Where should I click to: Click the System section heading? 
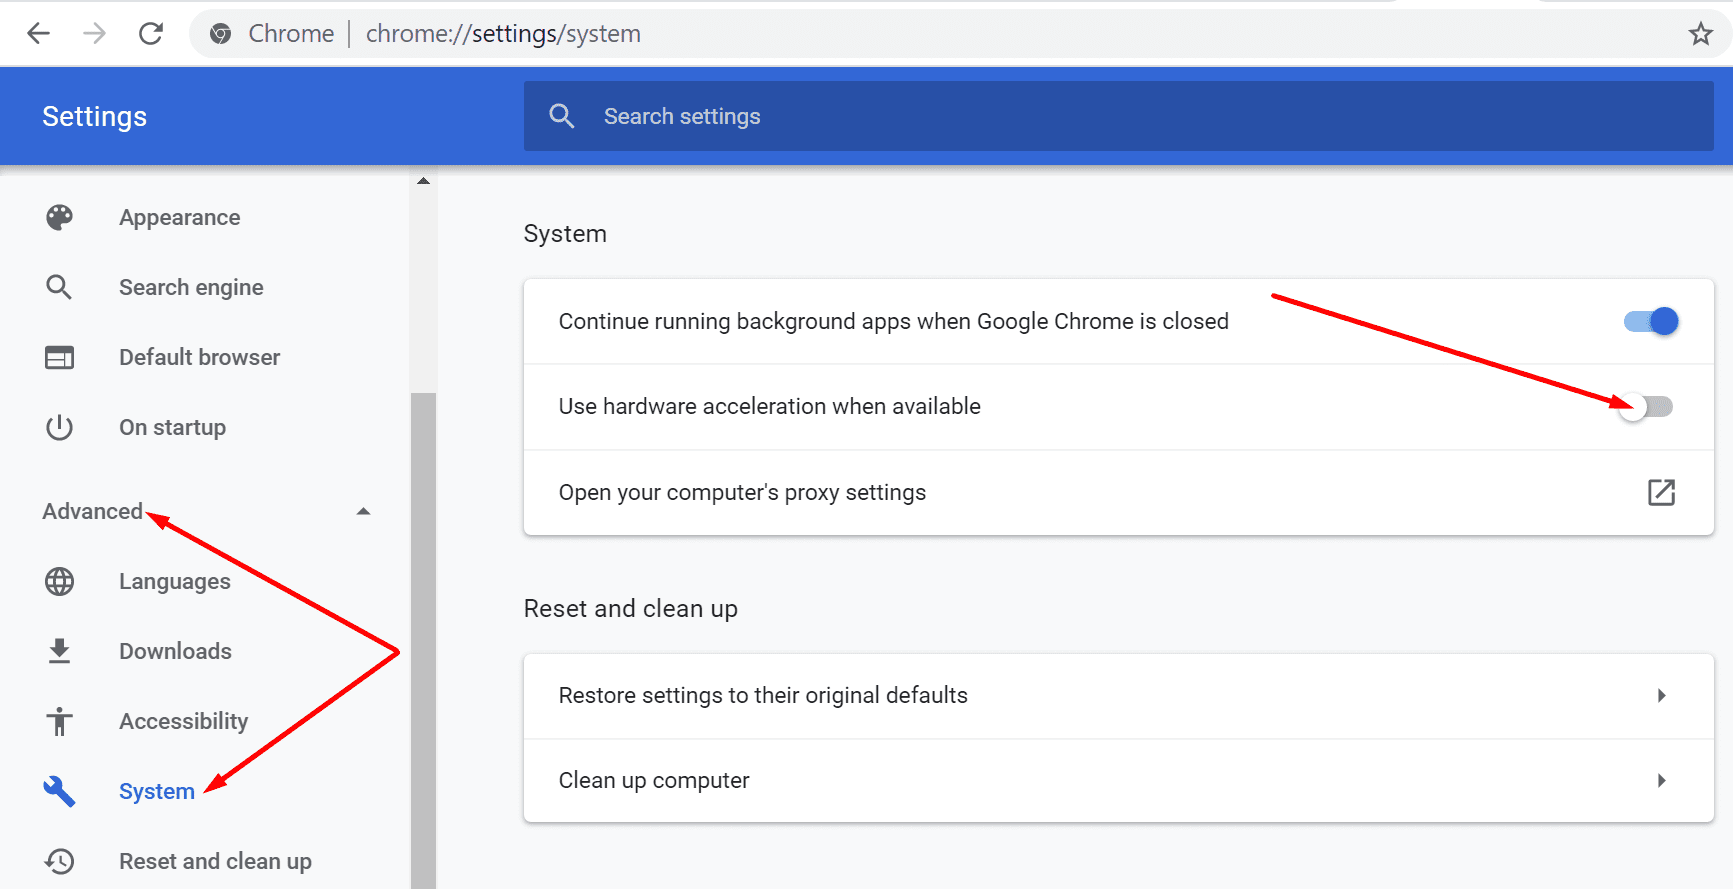pyautogui.click(x=565, y=233)
